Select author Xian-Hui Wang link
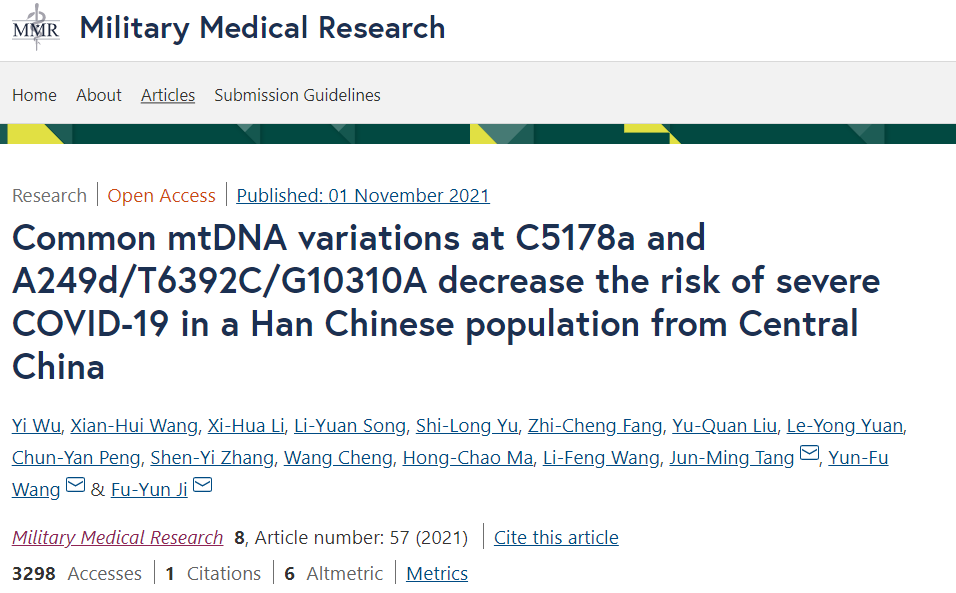 (135, 426)
